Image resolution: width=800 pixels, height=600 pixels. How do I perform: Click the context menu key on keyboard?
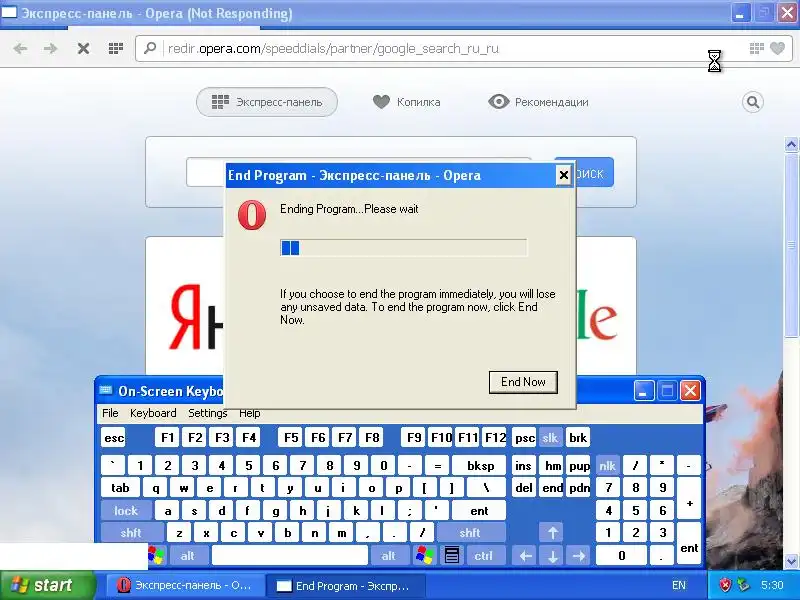point(452,556)
